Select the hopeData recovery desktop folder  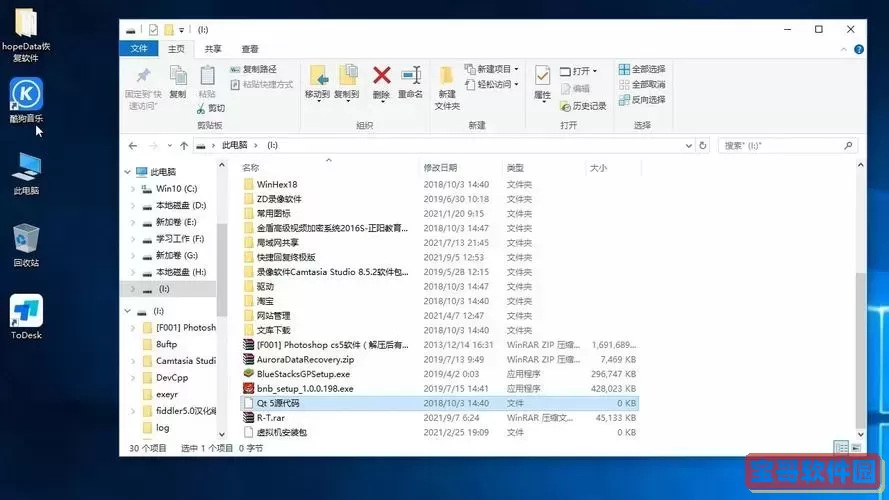[x=26, y=34]
